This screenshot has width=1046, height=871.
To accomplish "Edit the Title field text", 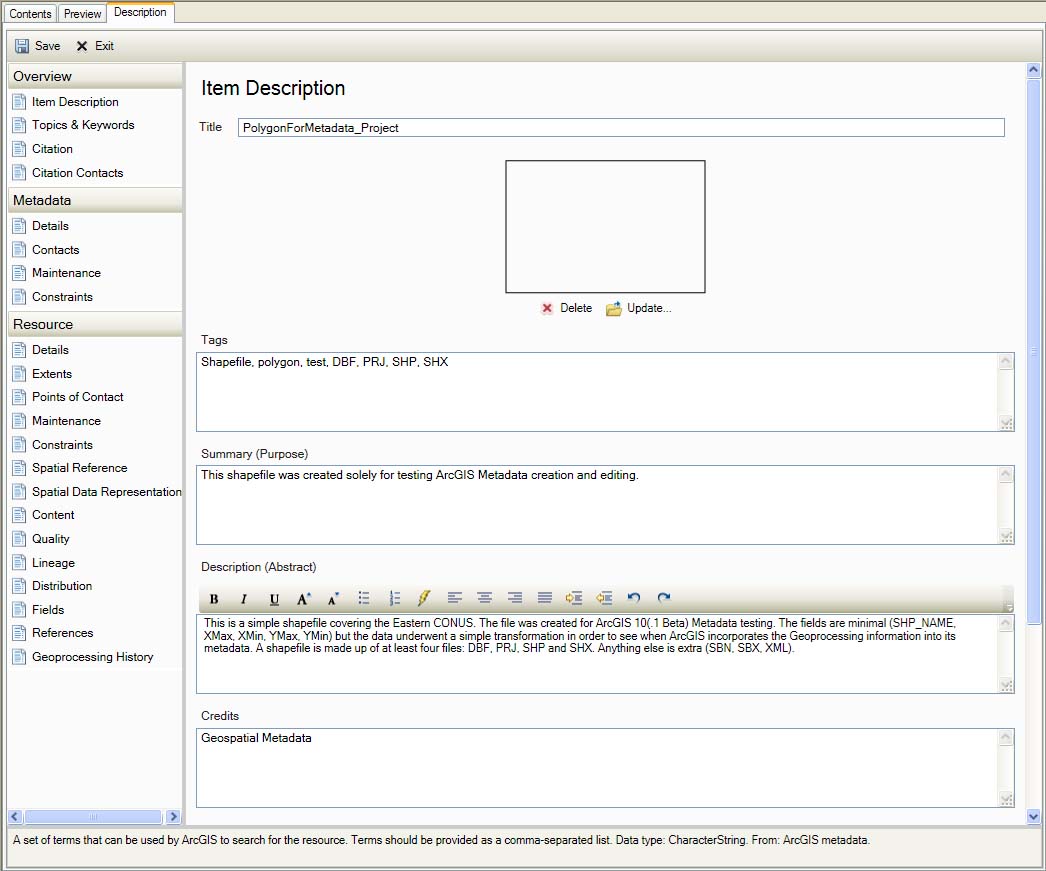I will pos(620,127).
